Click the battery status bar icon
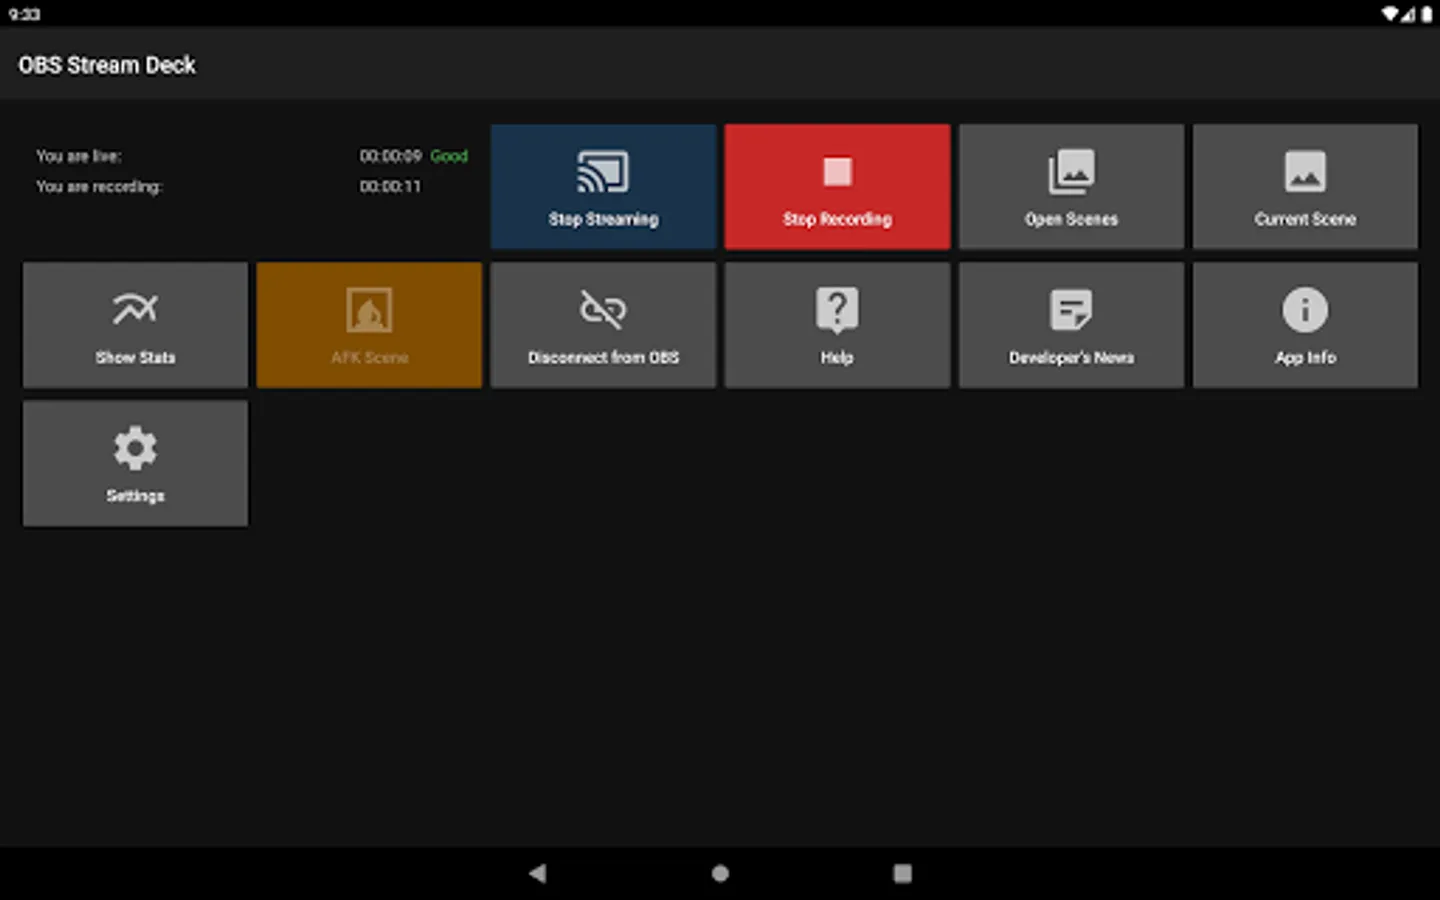Viewport: 1440px width, 900px height. [x=1426, y=14]
